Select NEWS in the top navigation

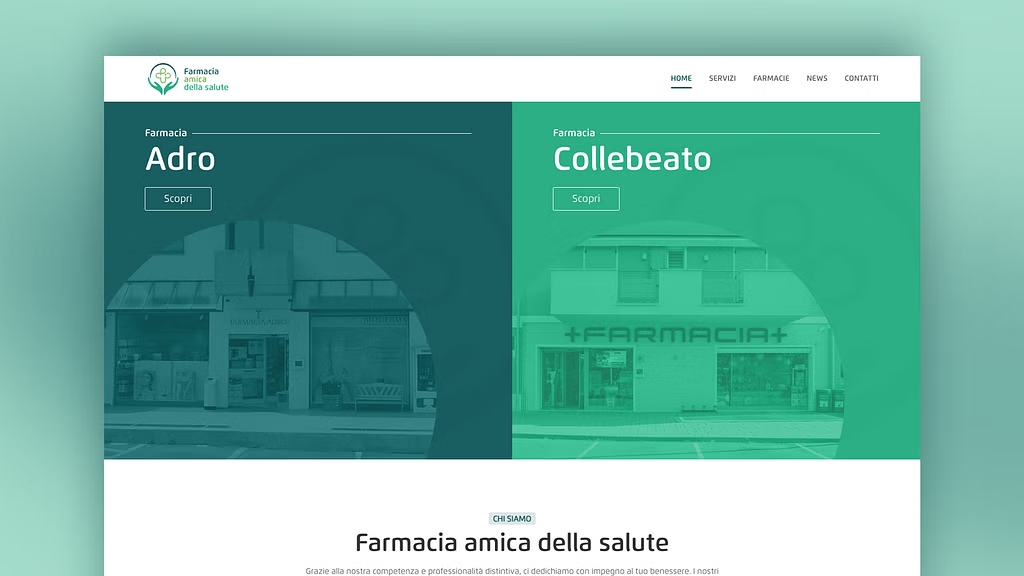pos(816,78)
